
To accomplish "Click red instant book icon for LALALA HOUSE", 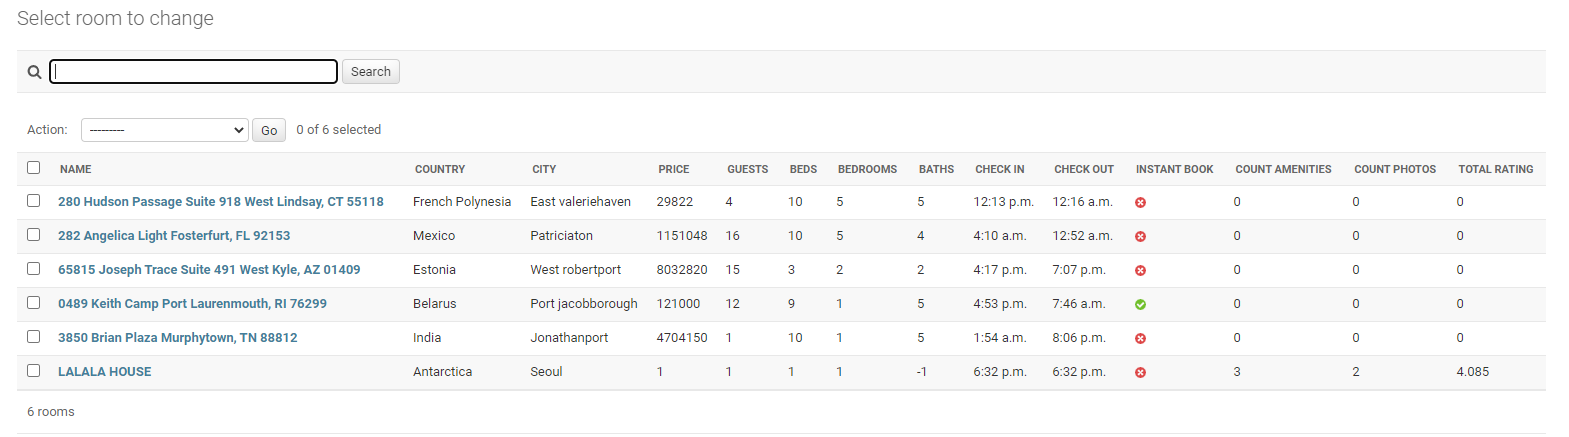I will (1140, 372).
